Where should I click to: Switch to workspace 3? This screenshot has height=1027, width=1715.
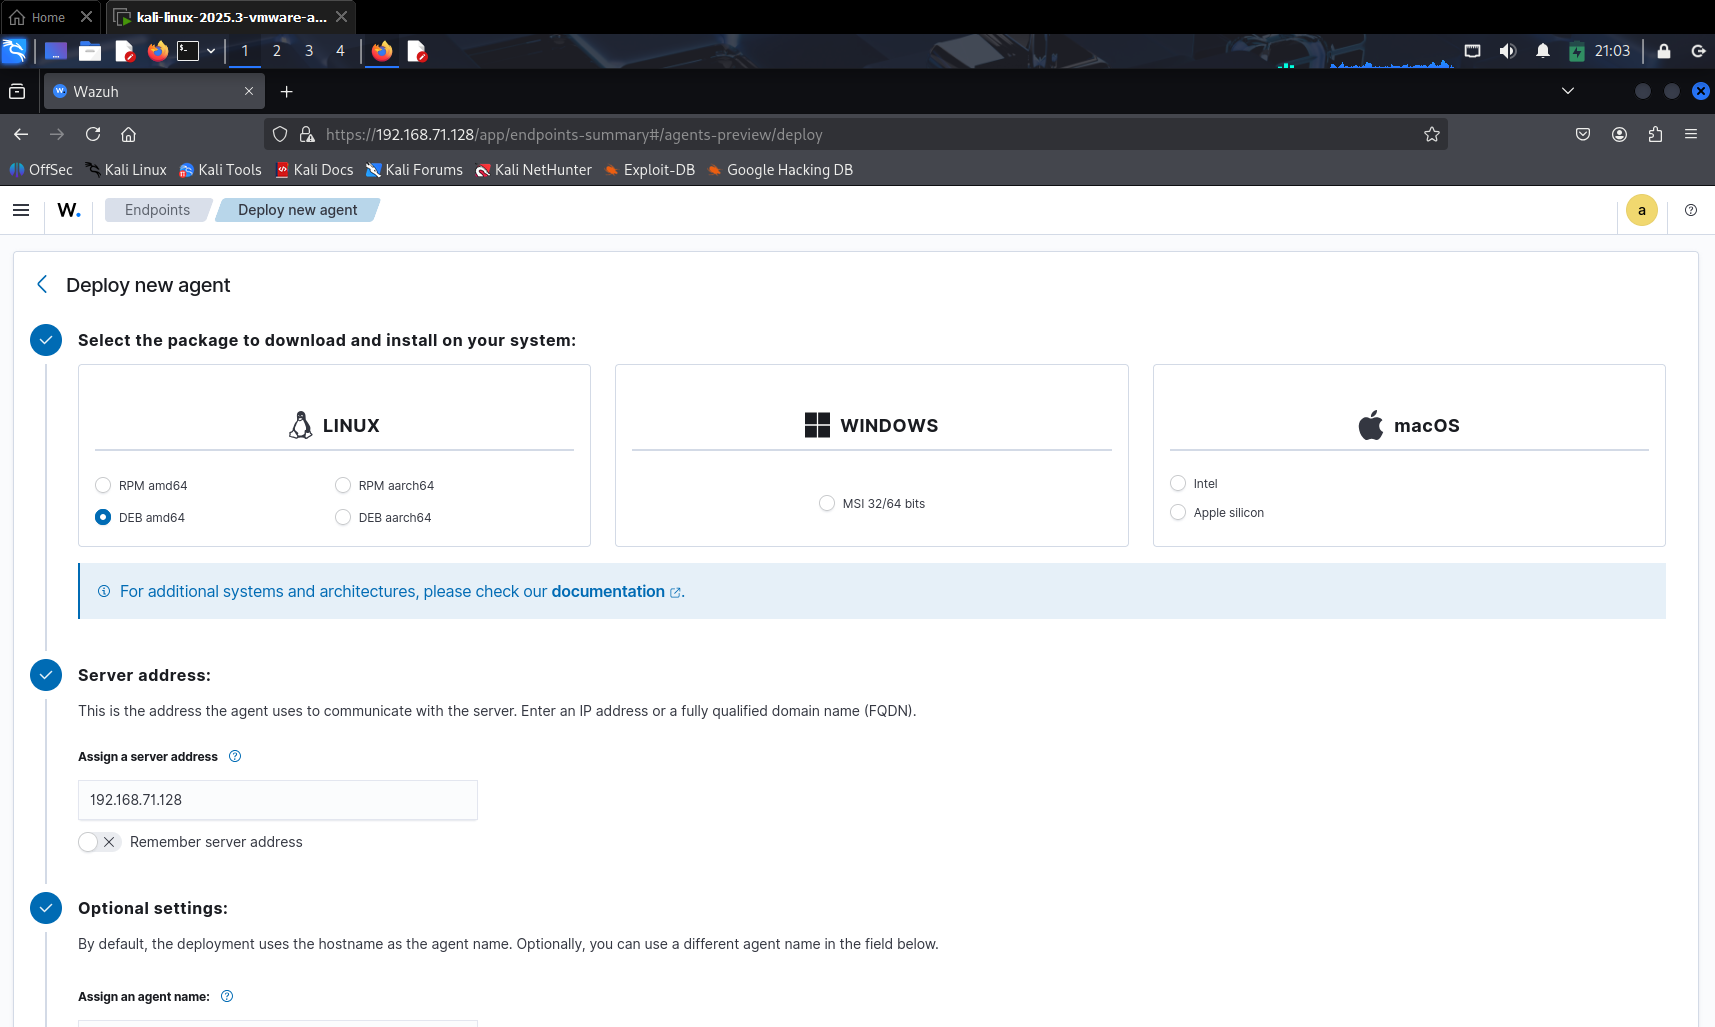pyautogui.click(x=309, y=51)
